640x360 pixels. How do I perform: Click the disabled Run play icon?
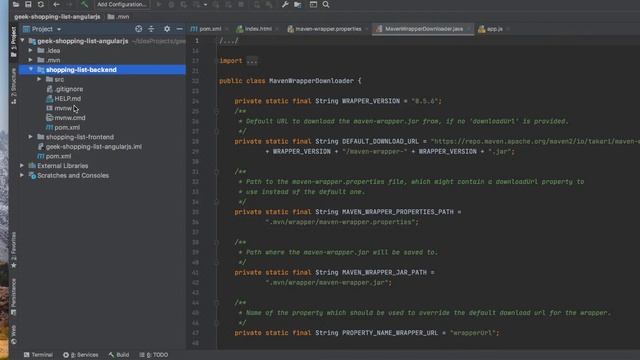(159, 4)
